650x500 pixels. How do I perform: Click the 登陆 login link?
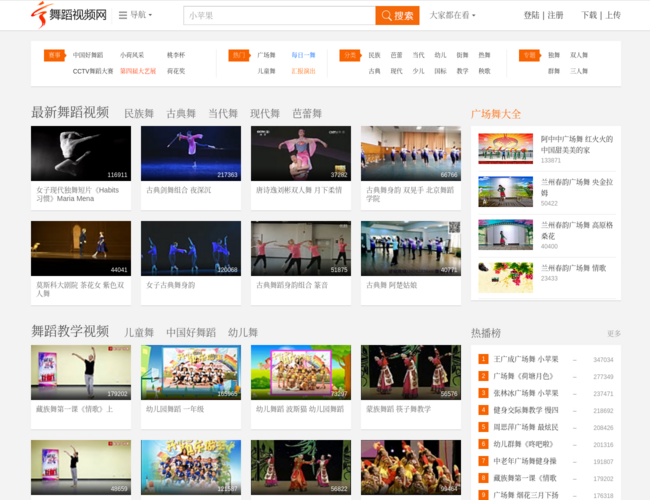click(x=531, y=15)
